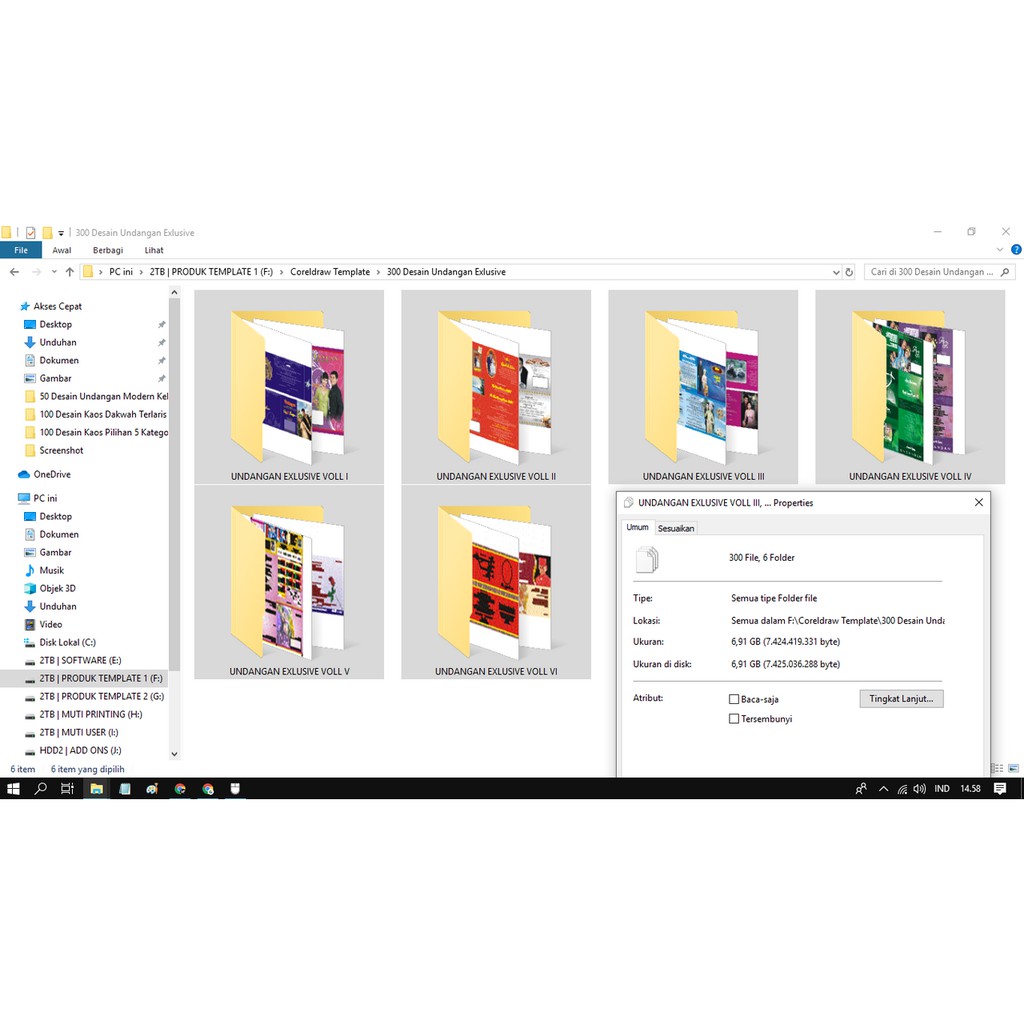This screenshot has height=1024, width=1024.
Task: Switch to the Sesuaikan tab
Action: click(676, 528)
